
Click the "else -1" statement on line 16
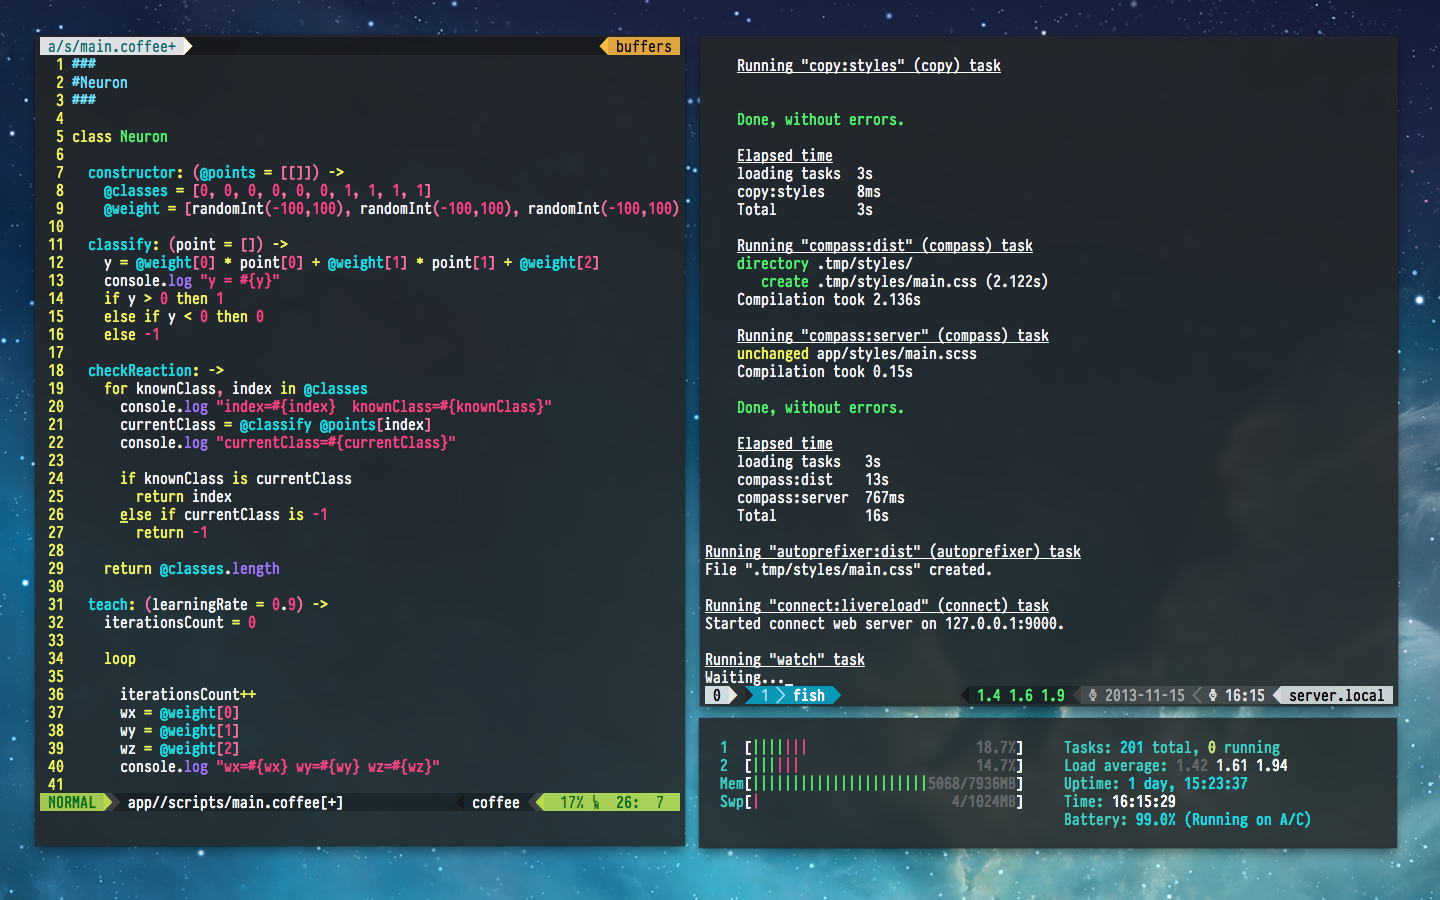pyautogui.click(x=132, y=335)
